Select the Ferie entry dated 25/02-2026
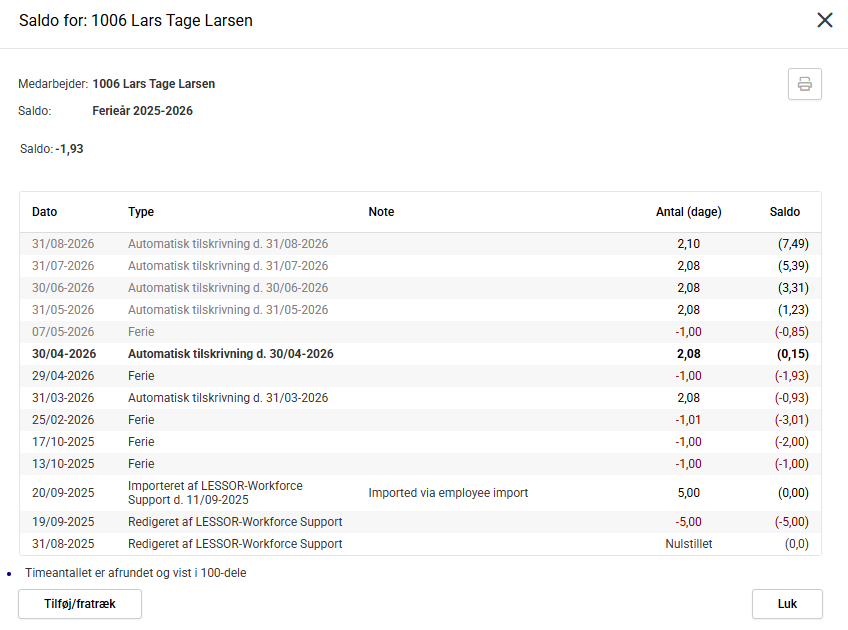Image resolution: width=848 pixels, height=630 pixels. click(x=141, y=420)
